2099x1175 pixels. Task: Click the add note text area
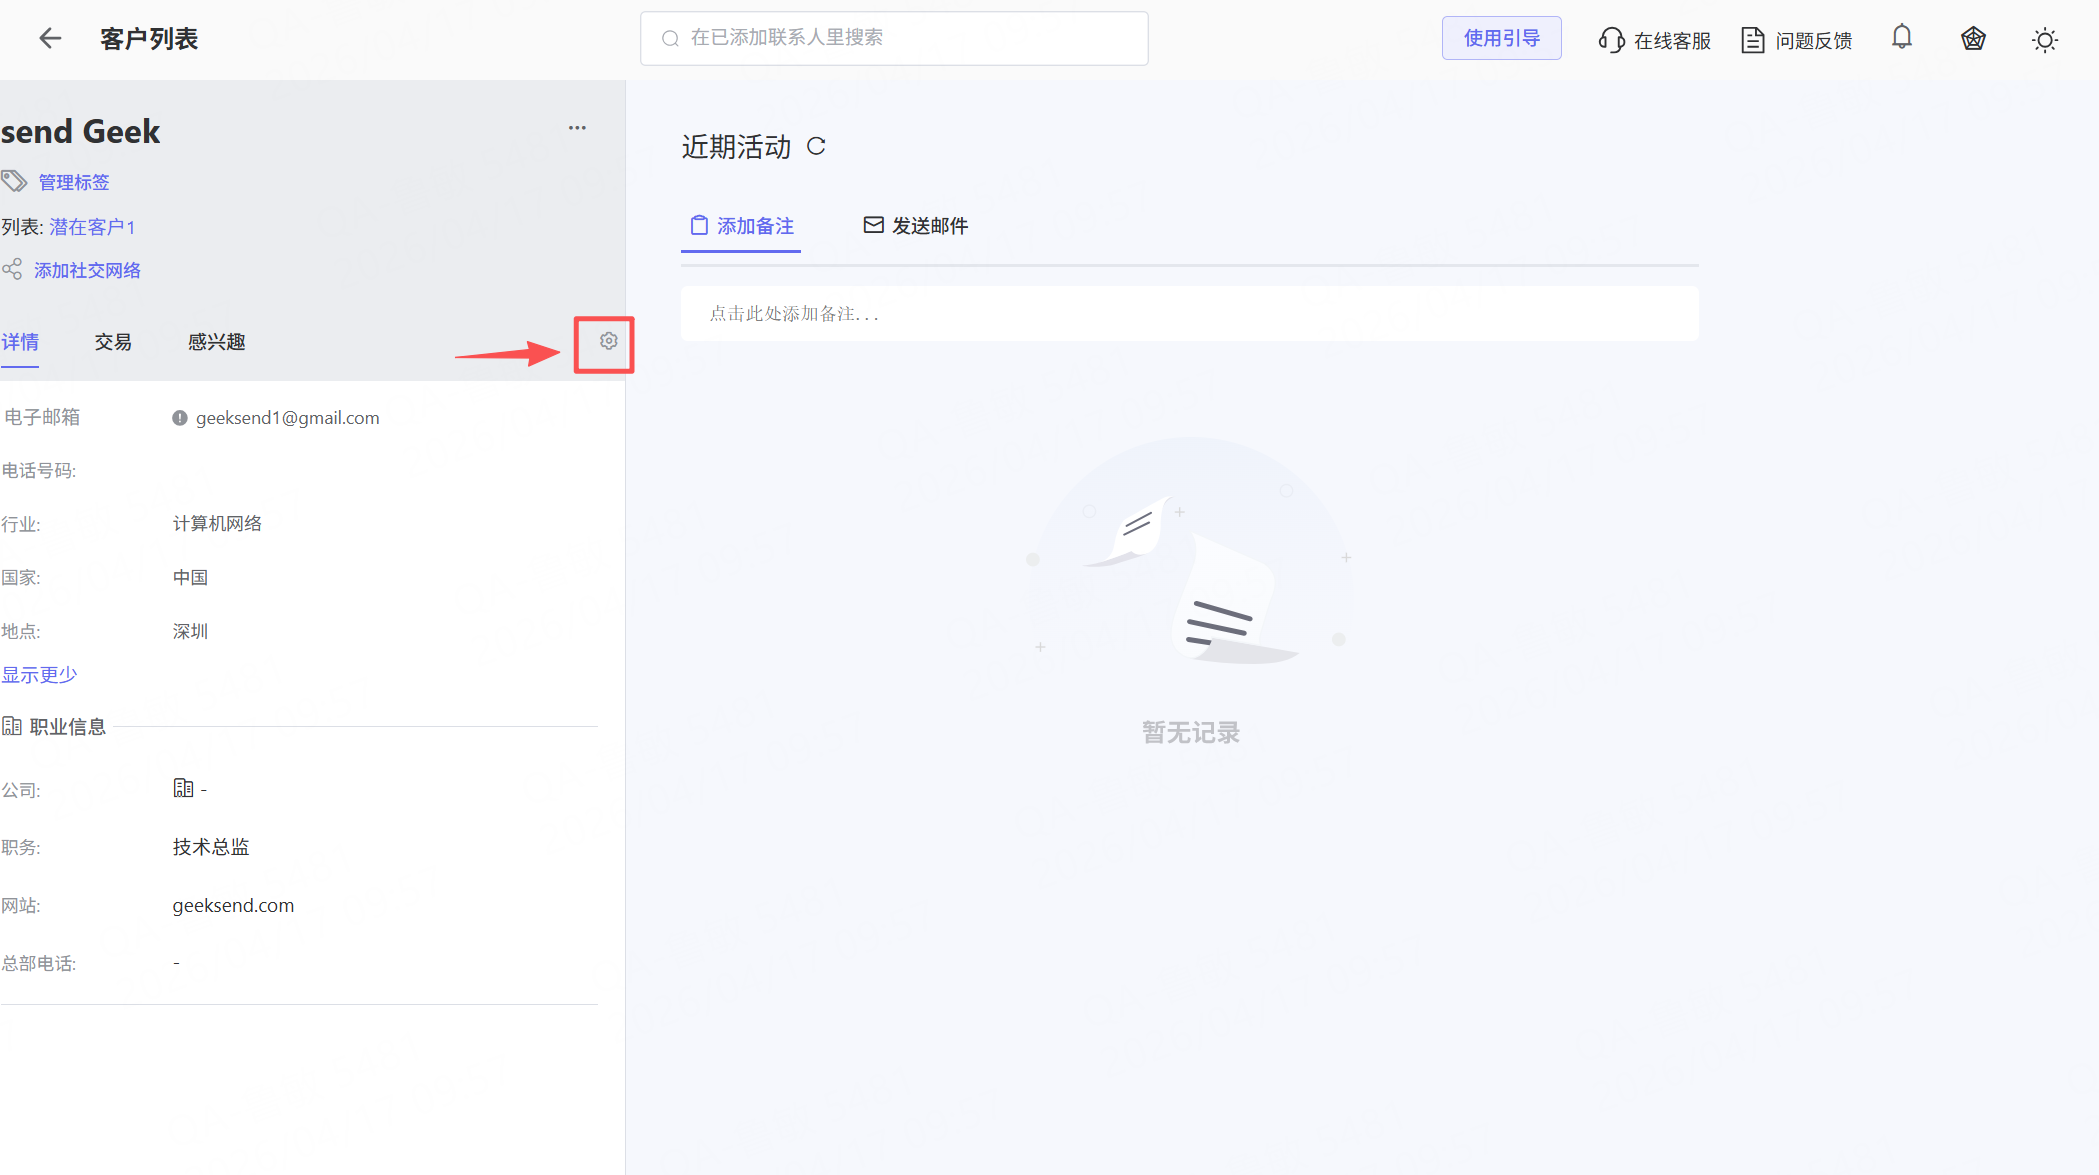pos(1189,314)
